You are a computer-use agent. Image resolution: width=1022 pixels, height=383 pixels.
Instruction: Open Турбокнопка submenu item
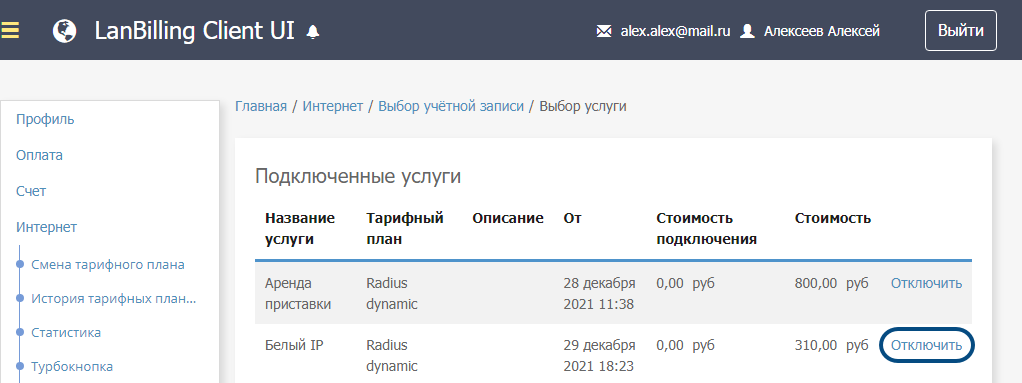click(72, 366)
